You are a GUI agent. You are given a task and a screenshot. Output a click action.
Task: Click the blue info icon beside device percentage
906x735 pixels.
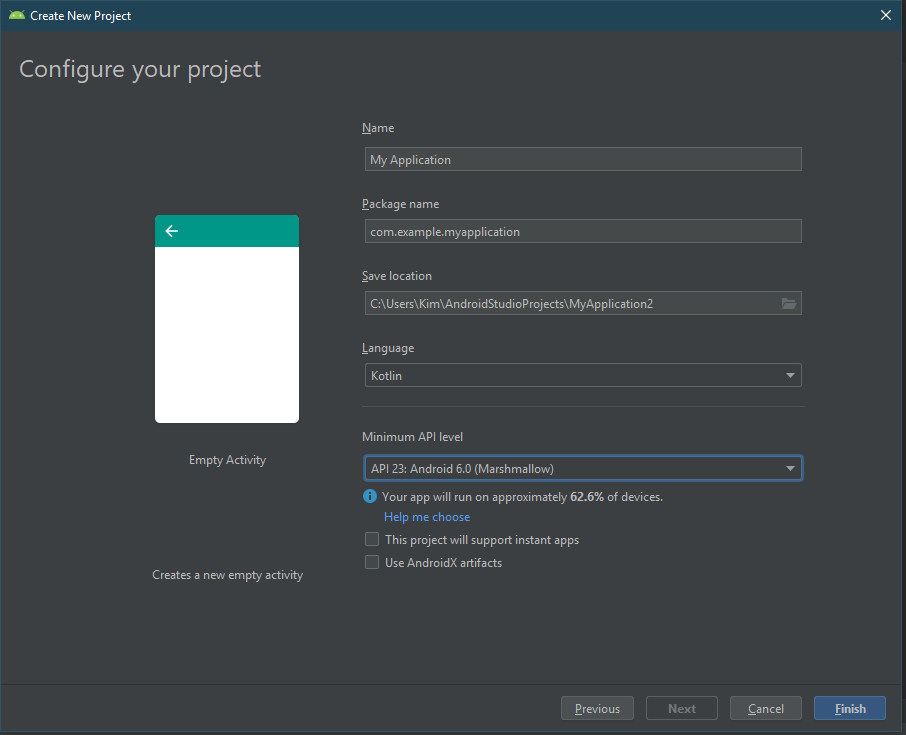(x=370, y=496)
